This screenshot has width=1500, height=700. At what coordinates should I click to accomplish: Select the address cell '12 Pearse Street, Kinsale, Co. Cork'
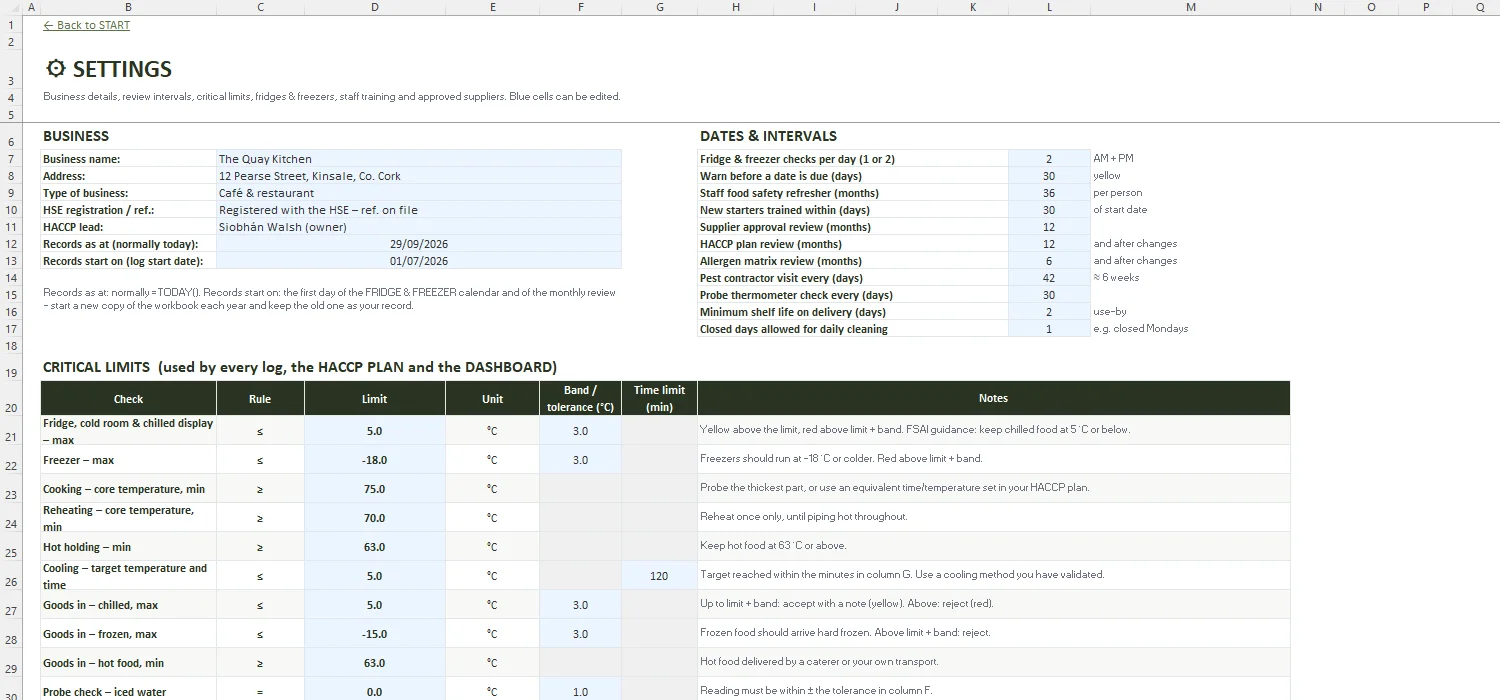[419, 176]
